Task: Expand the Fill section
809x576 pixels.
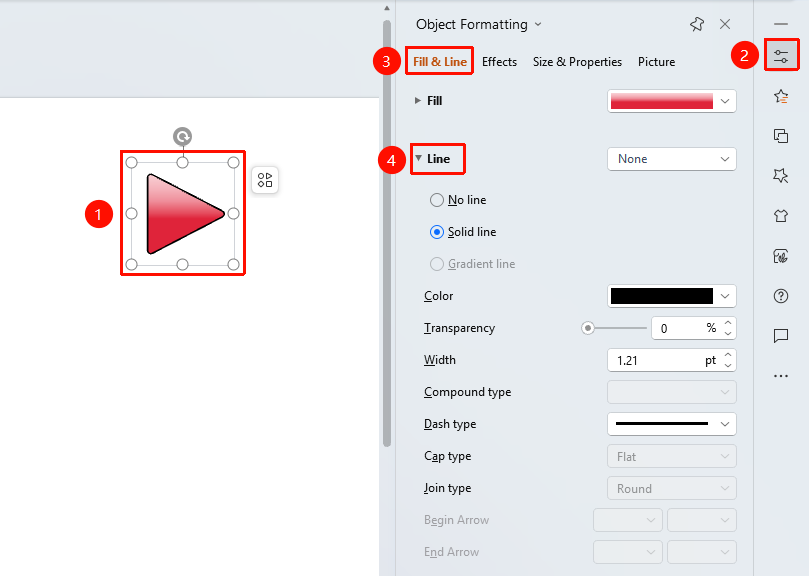Action: pyautogui.click(x=418, y=101)
